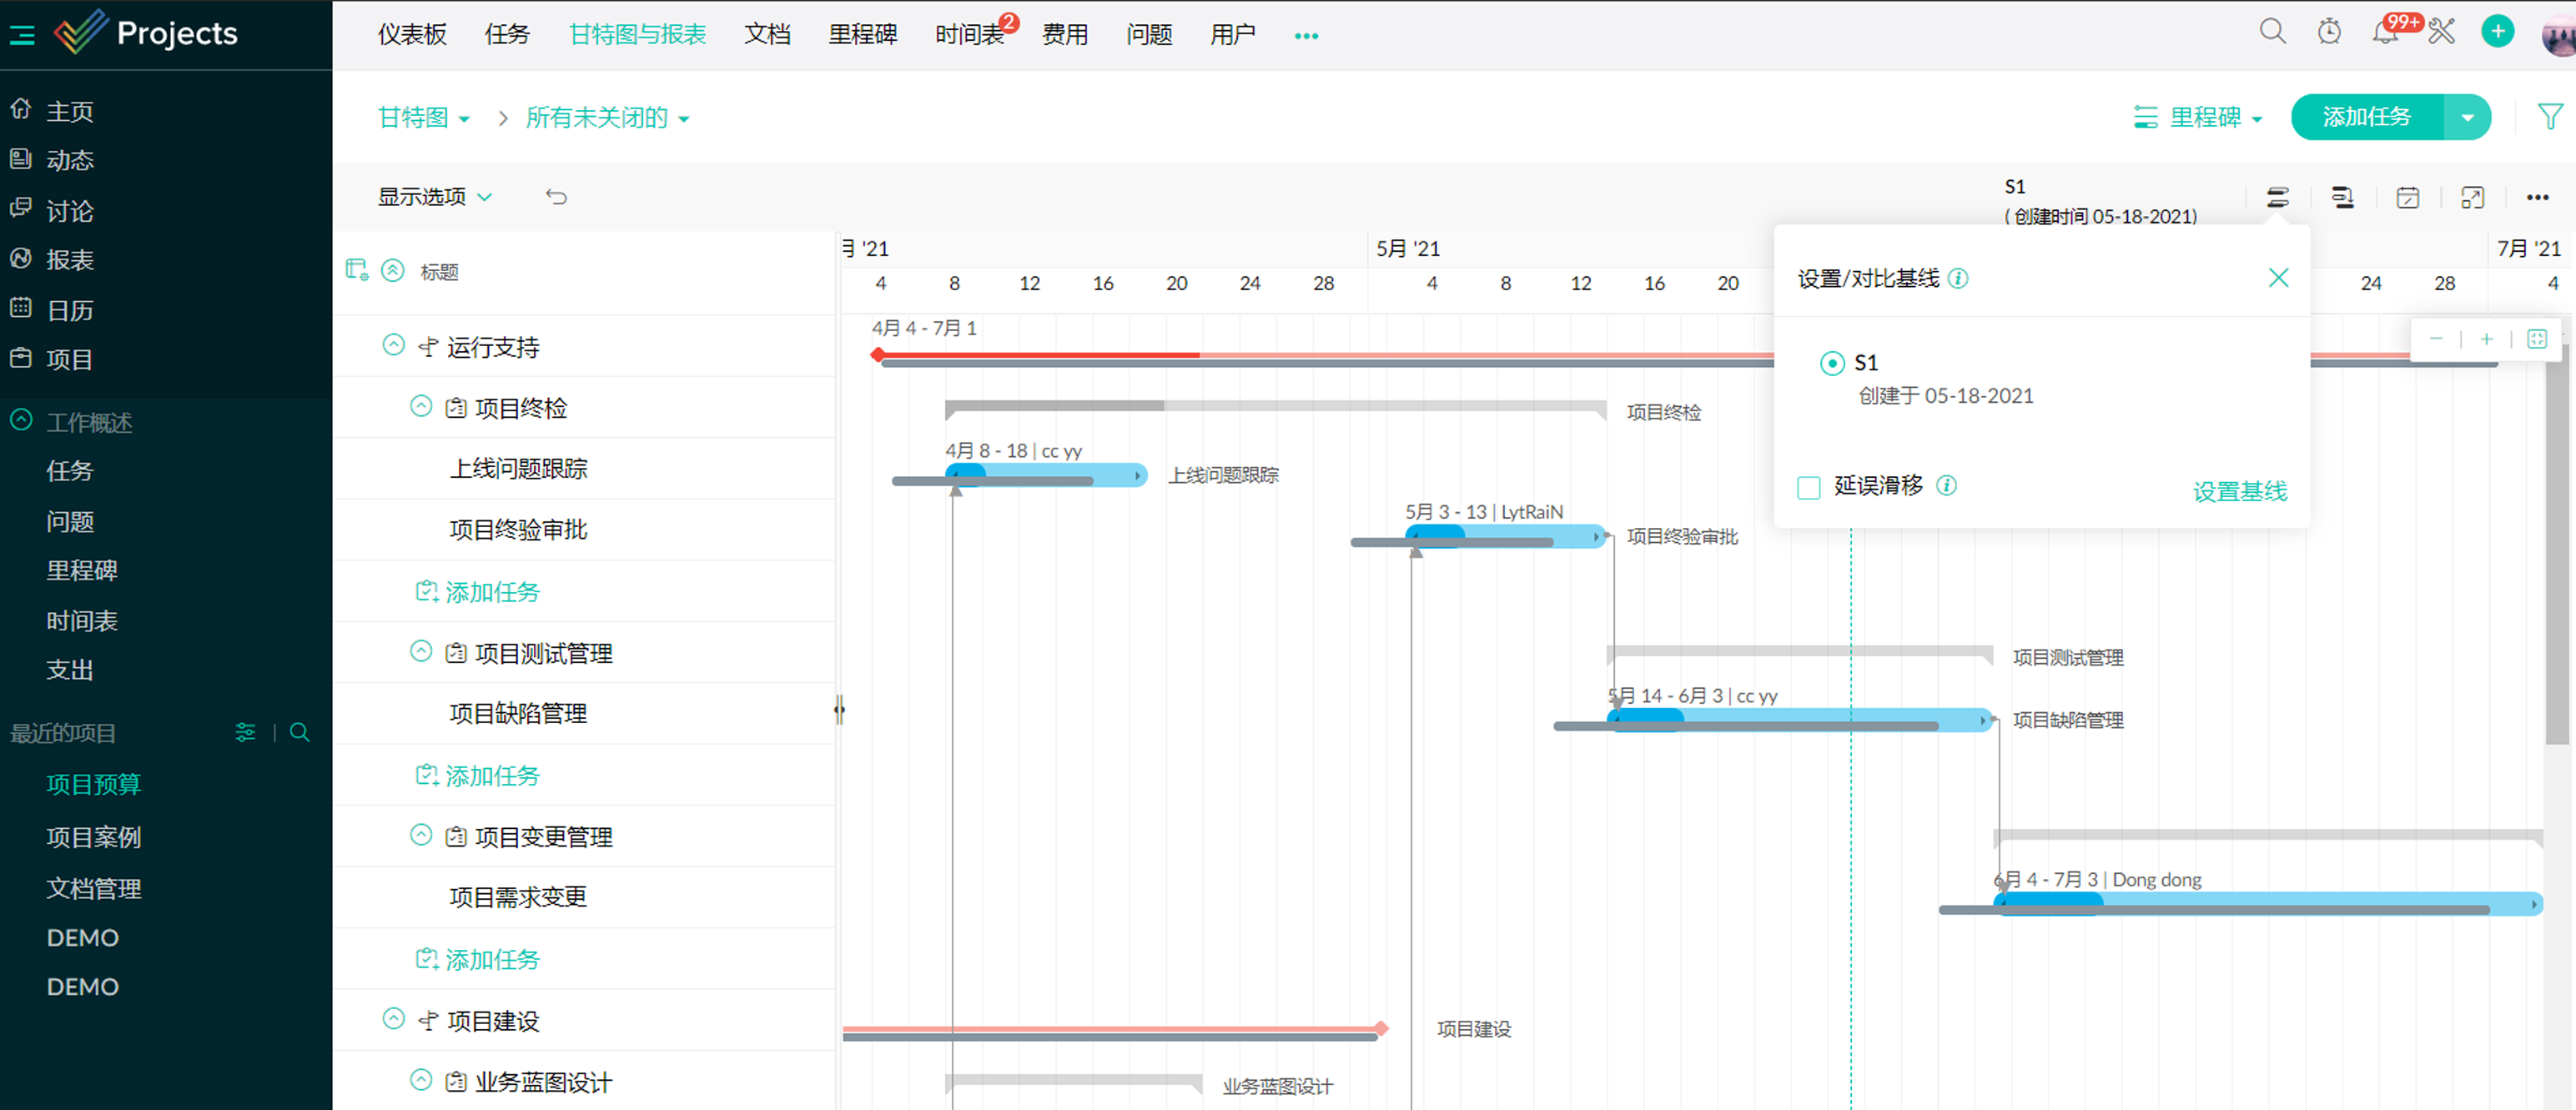Screen dimensions: 2576x1110
Task: Open the 显示选项 dropdown
Action: click(x=434, y=197)
